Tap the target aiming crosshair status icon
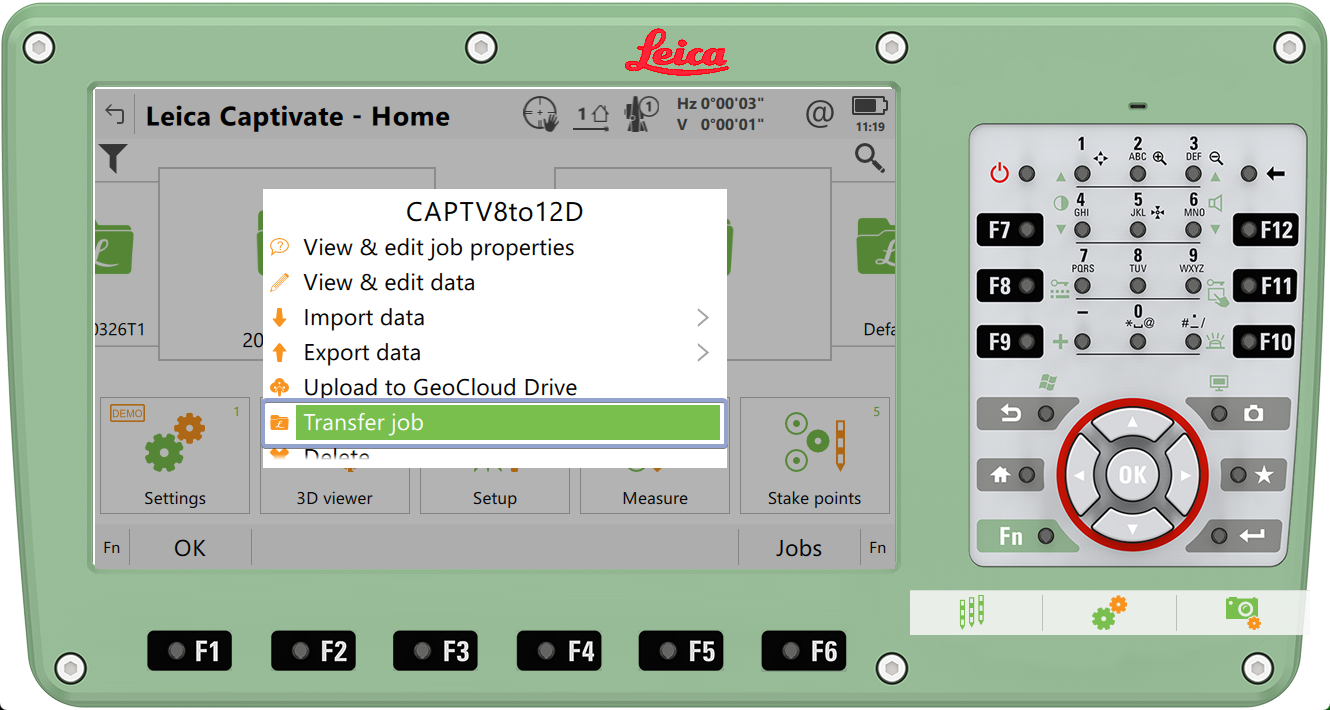 [x=540, y=114]
